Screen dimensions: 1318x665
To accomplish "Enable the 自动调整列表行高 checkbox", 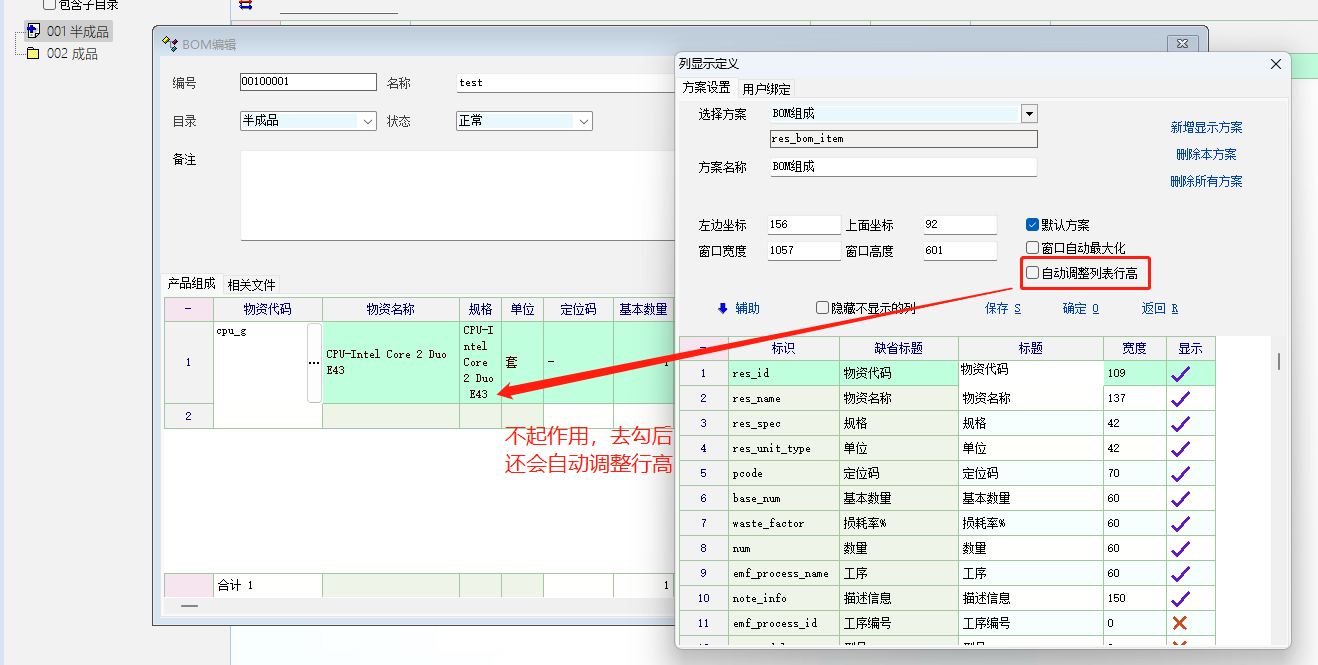I will pos(1033,273).
